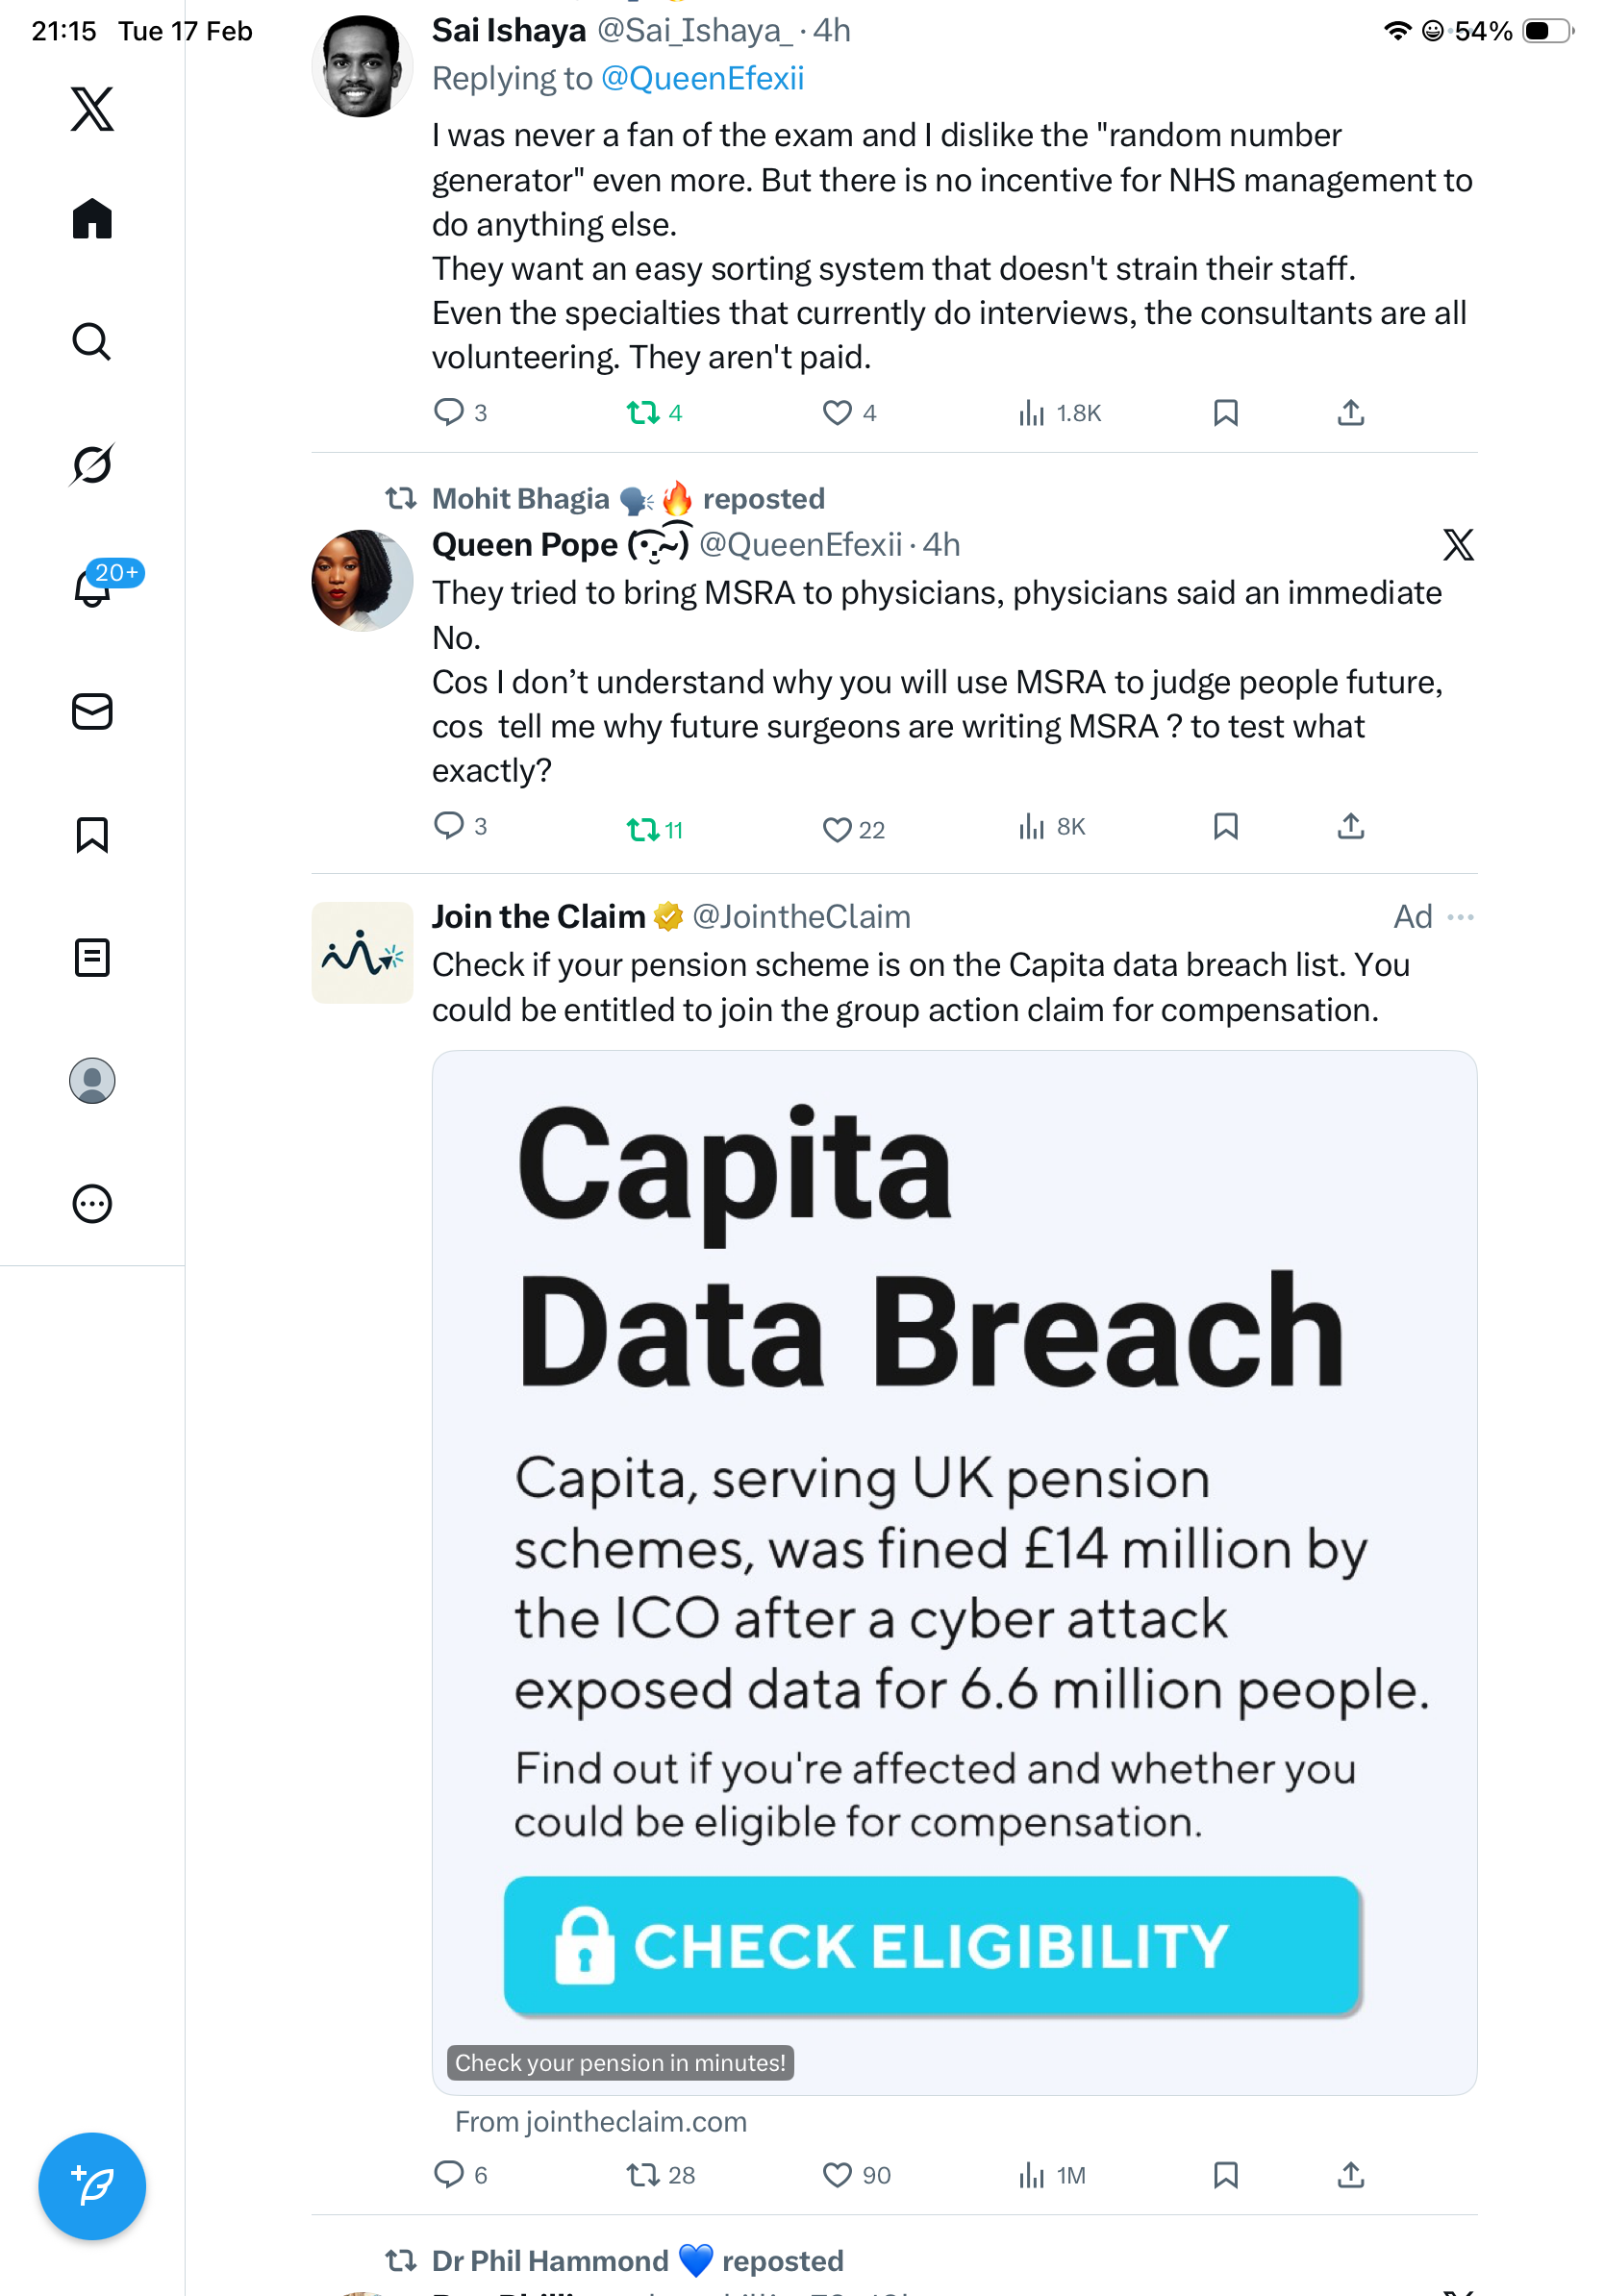Open the three-dot menu on the ad
Image resolution: width=1604 pixels, height=2296 pixels.
(x=1460, y=917)
